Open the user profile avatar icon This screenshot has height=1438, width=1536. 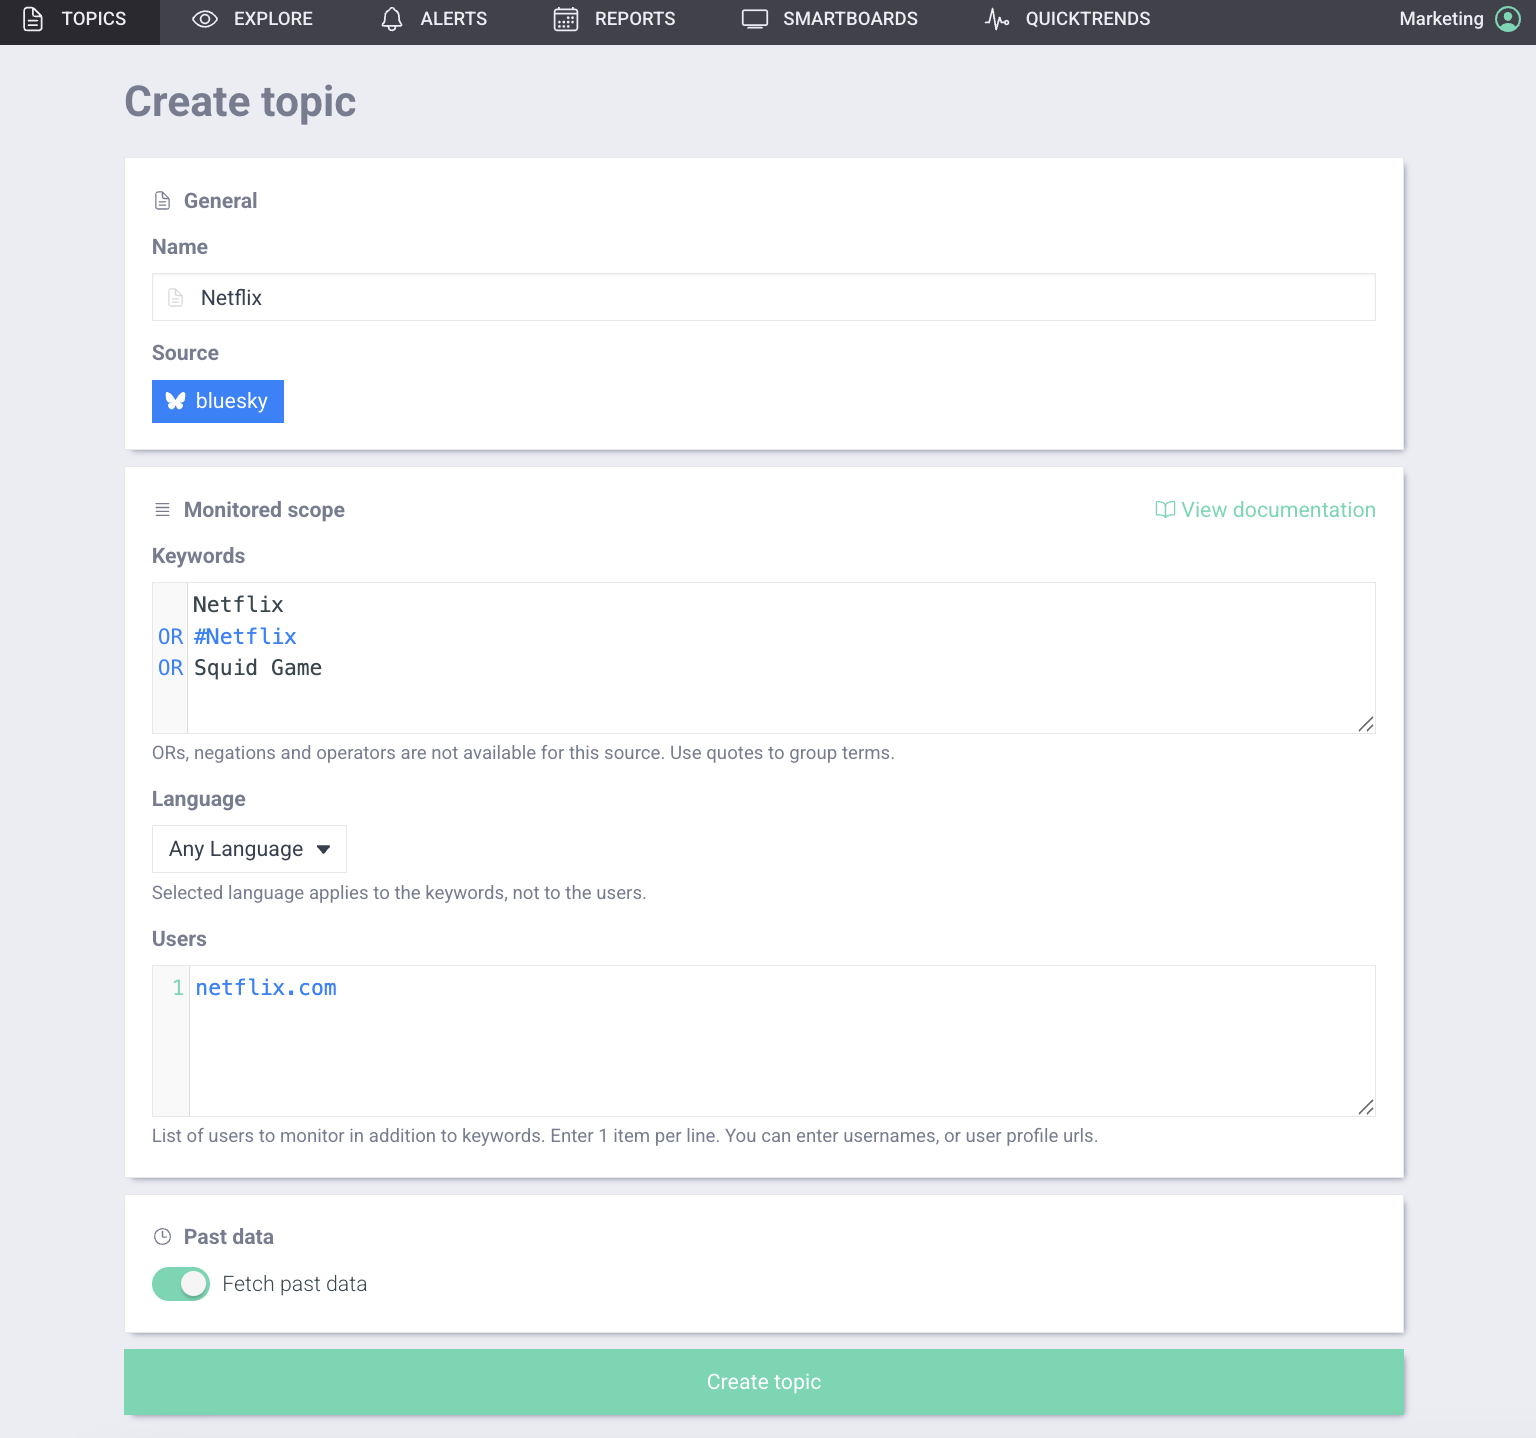(x=1508, y=19)
